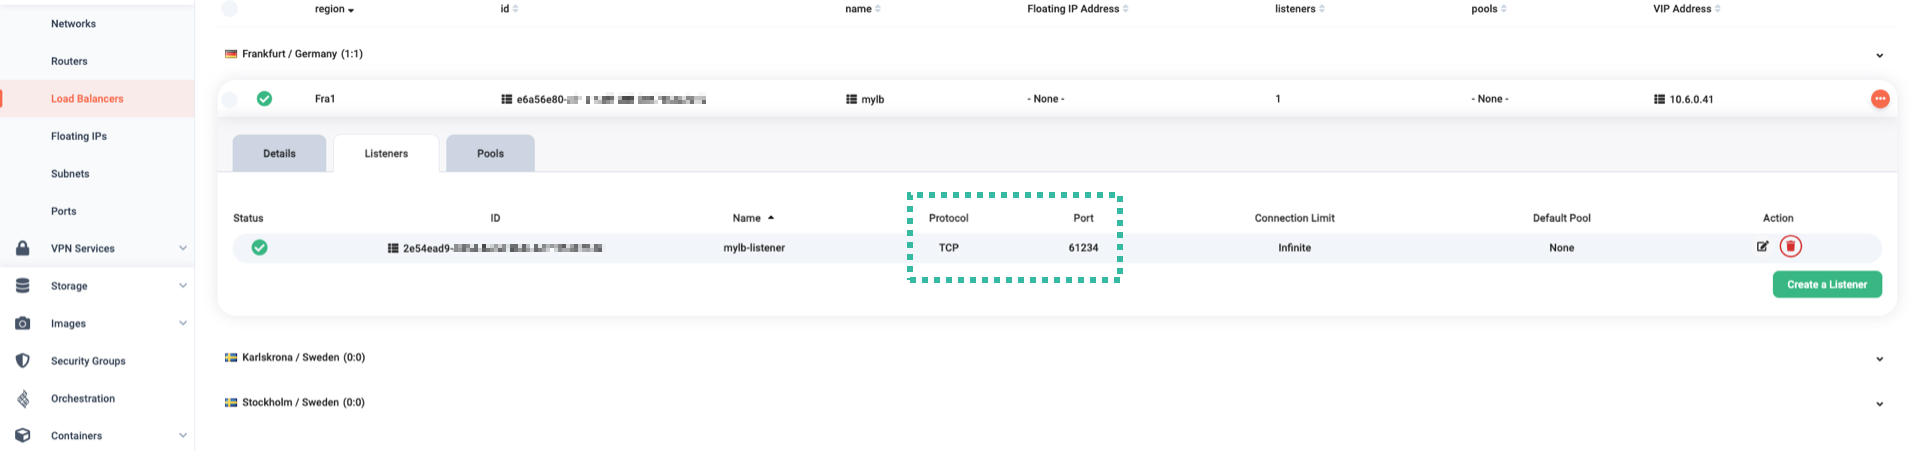Open Ports in the sidebar
Screen dimensions: 1920x450
63,211
